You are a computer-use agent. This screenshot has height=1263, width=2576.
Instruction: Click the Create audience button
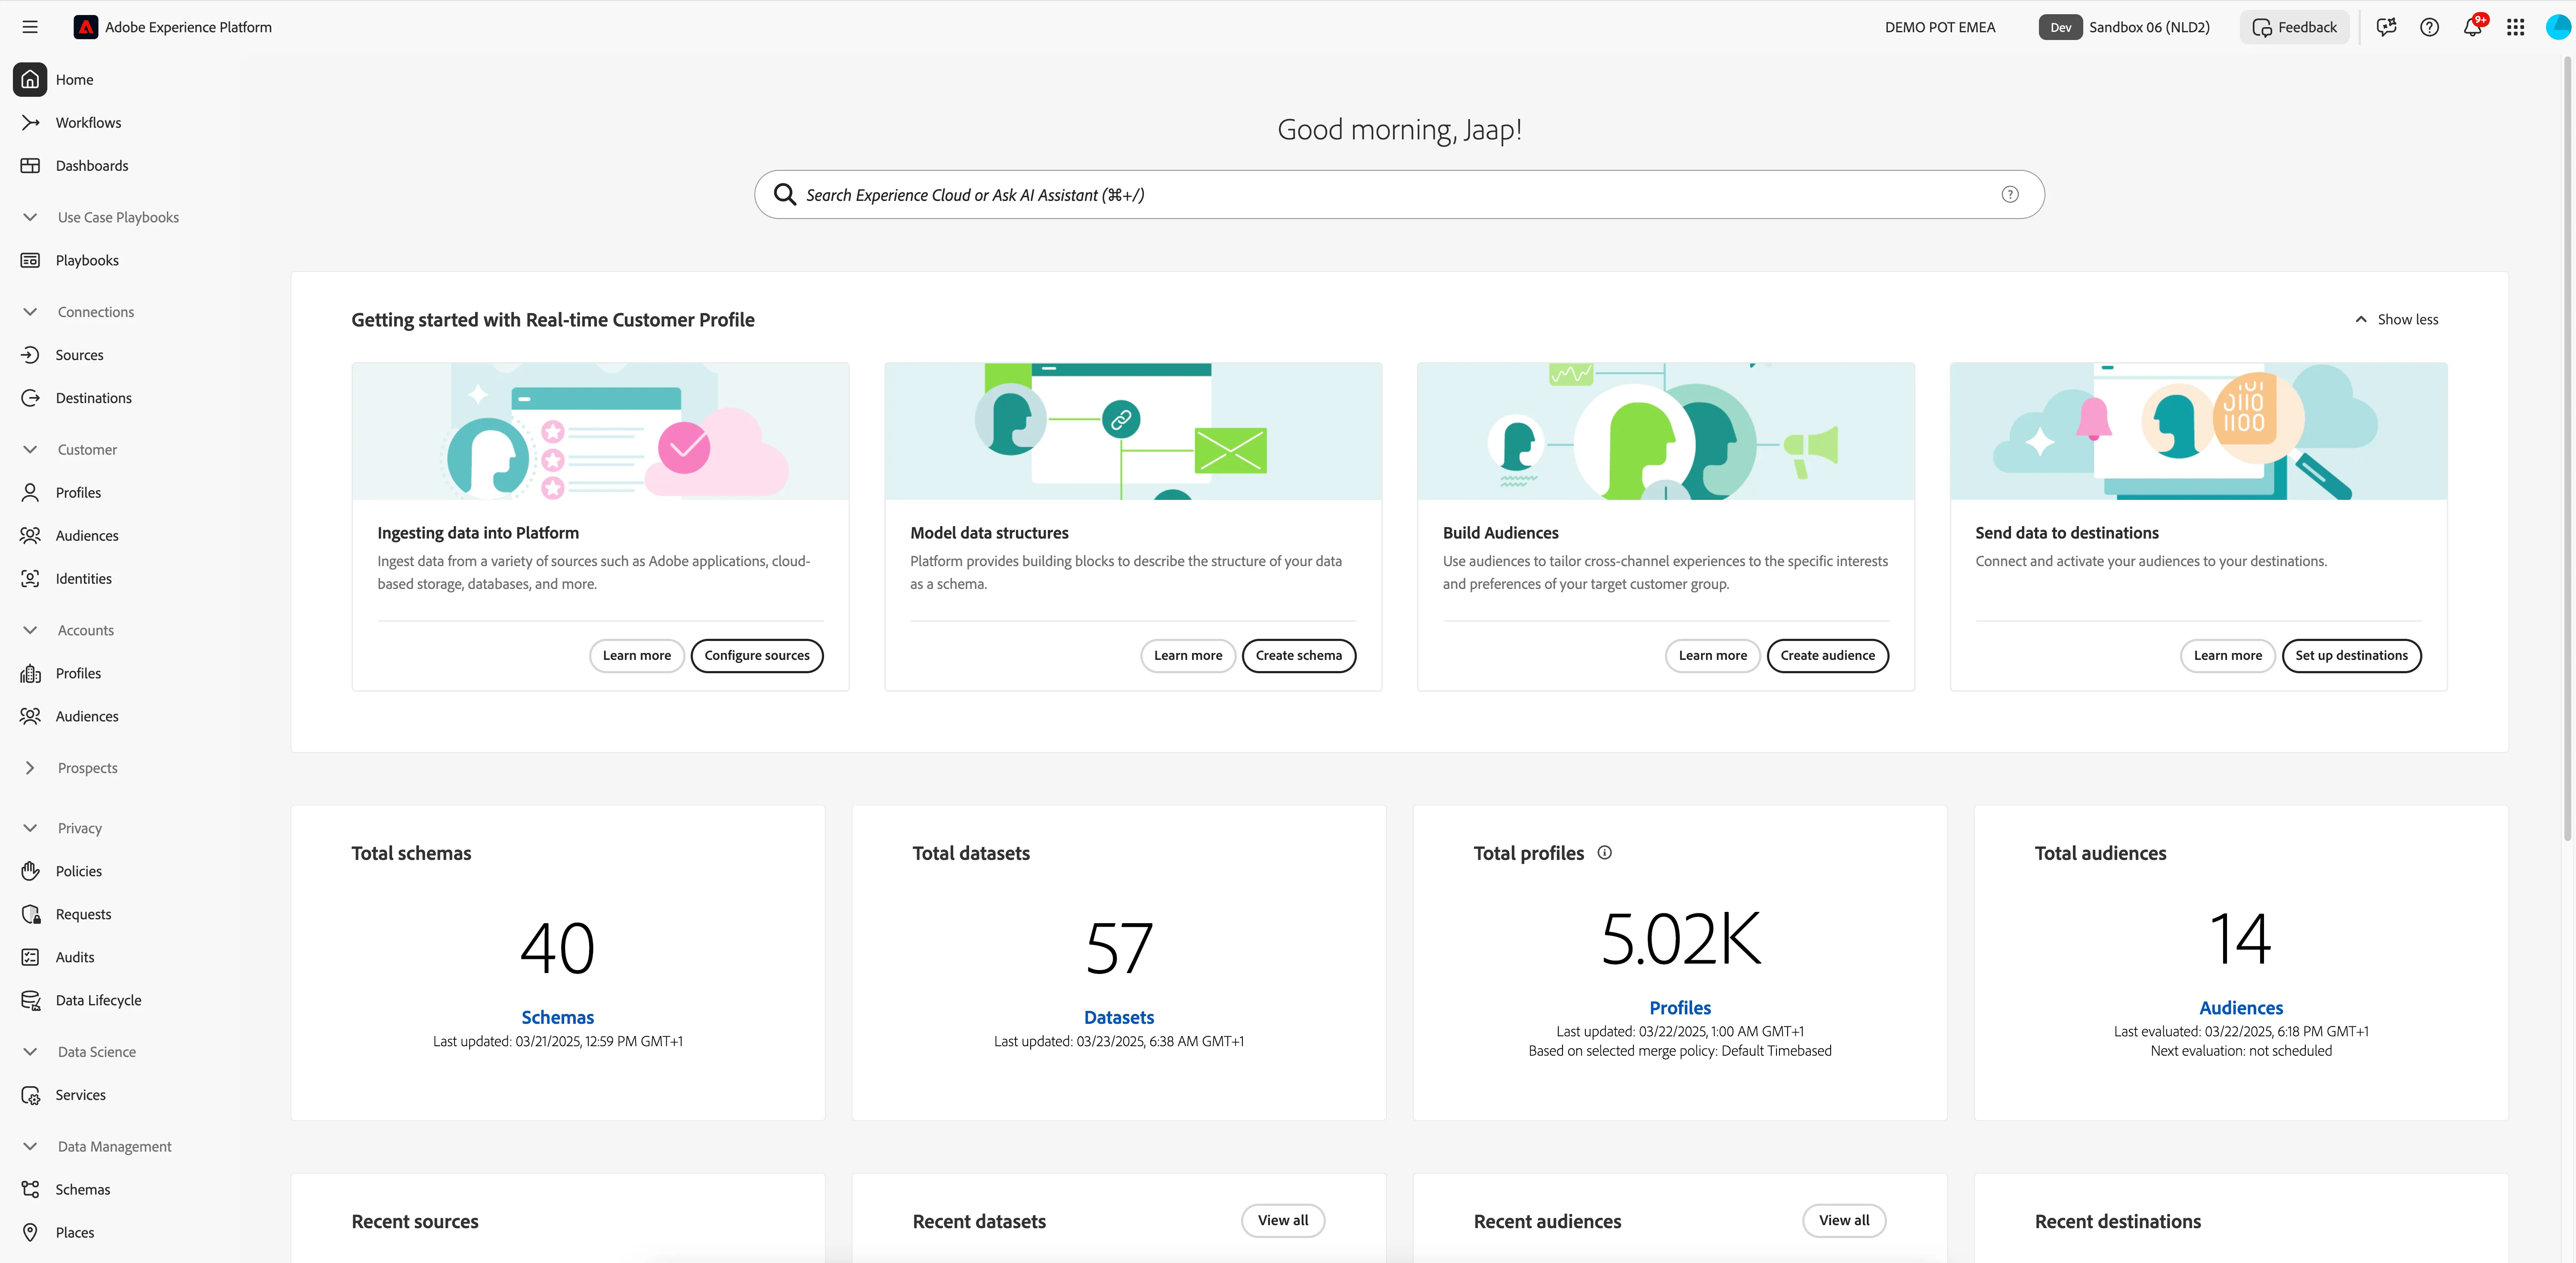coord(1827,655)
